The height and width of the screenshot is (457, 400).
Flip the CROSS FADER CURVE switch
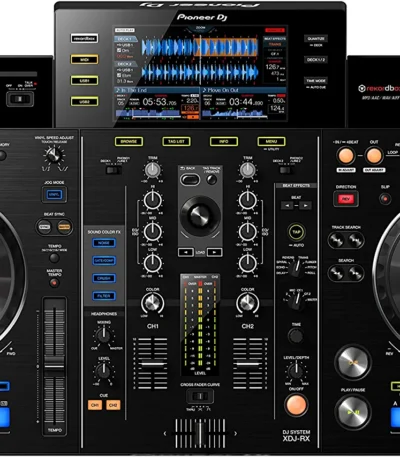[200, 396]
